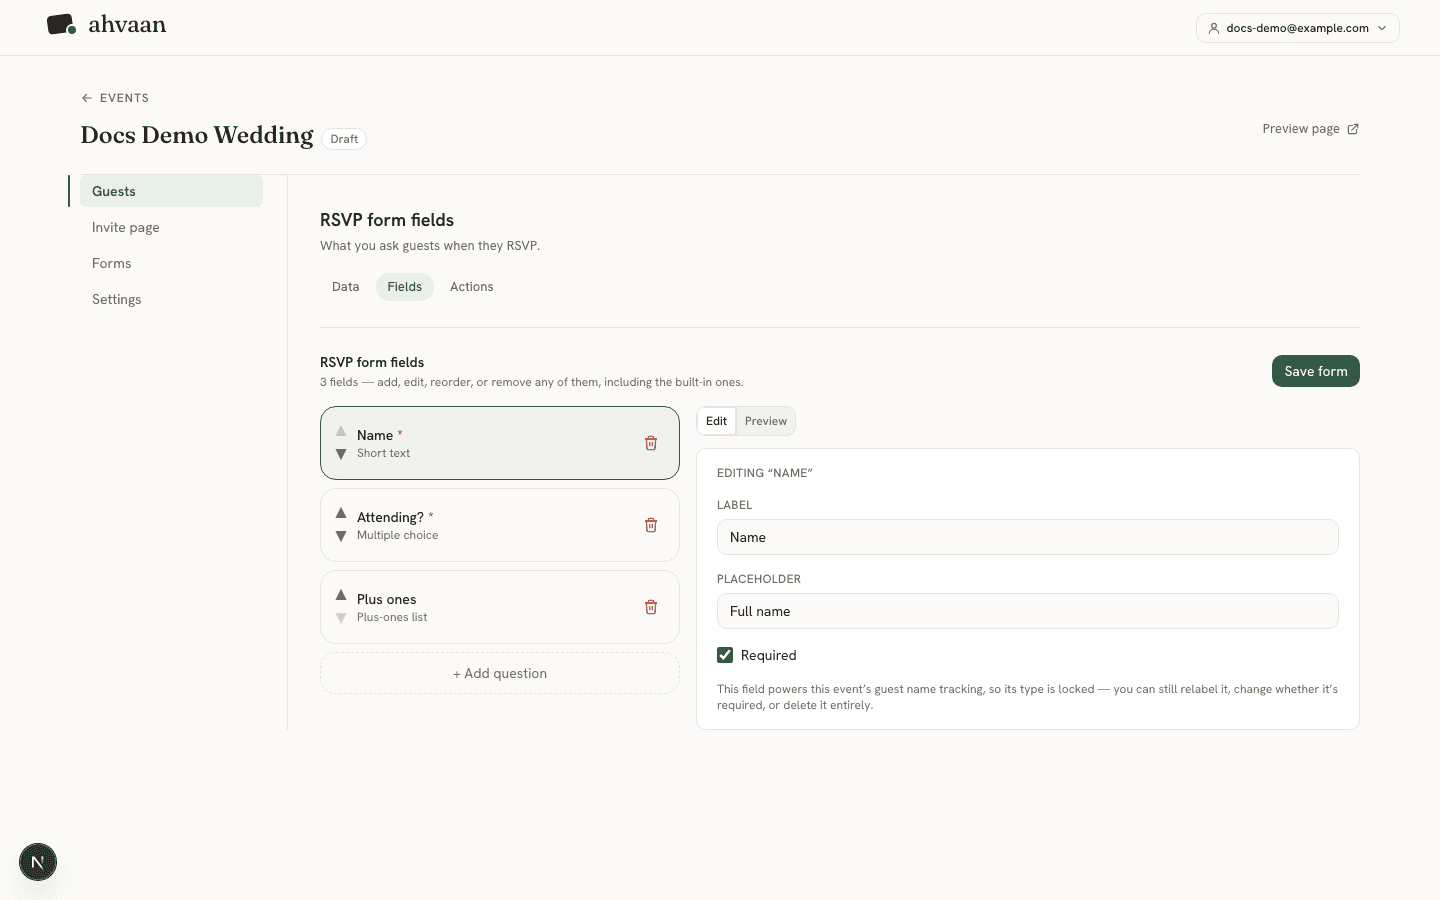Open the Preview page link
This screenshot has width=1440, height=900.
tap(1310, 129)
